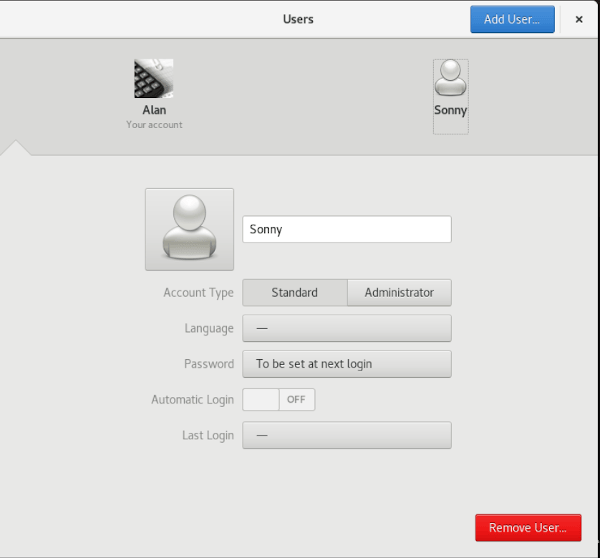Click the OFF text on the login switch
This screenshot has height=558, width=600.
point(296,400)
